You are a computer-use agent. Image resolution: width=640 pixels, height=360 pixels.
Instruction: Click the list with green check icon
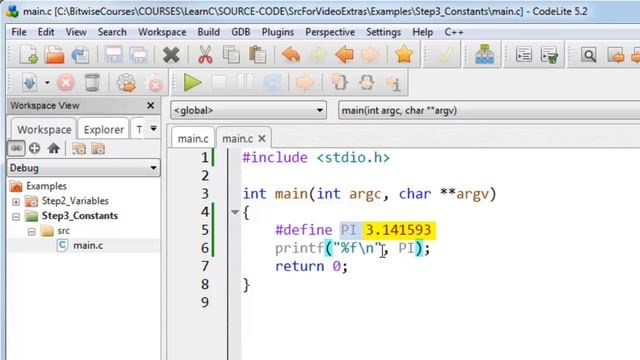click(549, 55)
